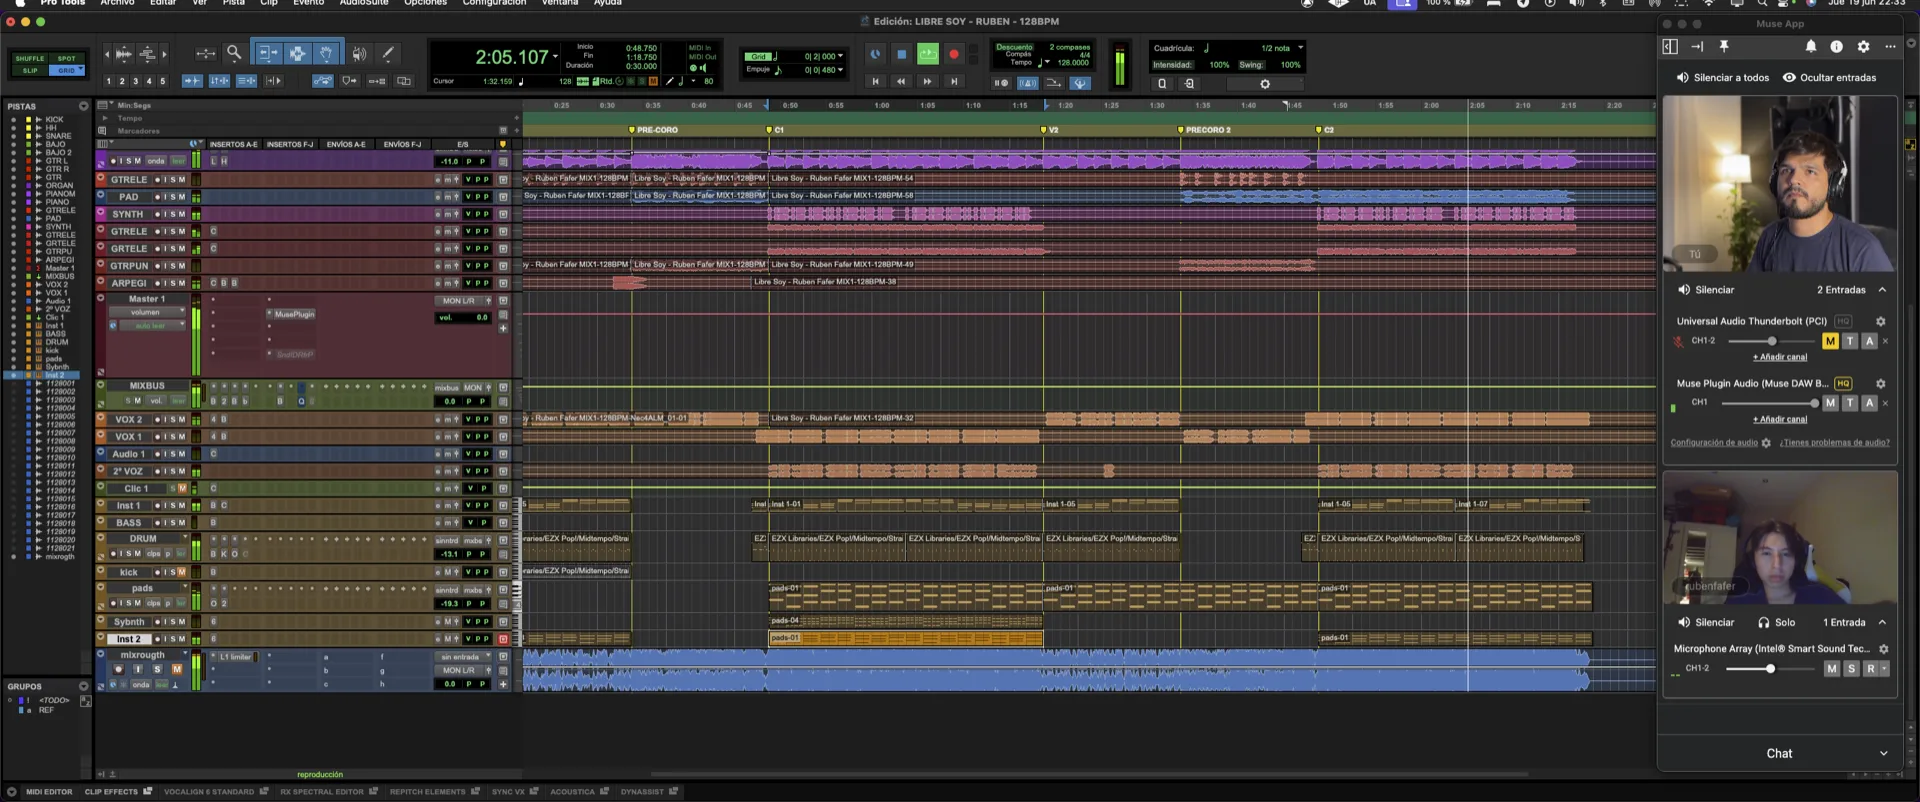1920x802 pixels.
Task: Select the Pencil tool
Action: click(x=388, y=53)
